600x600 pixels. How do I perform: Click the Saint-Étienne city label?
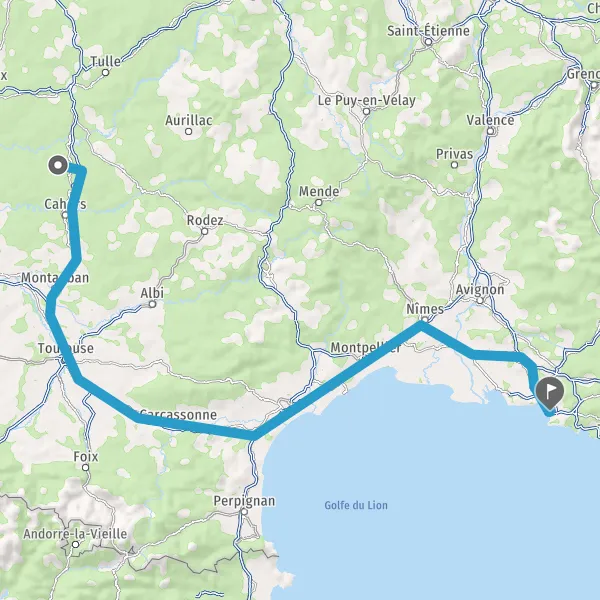(428, 31)
